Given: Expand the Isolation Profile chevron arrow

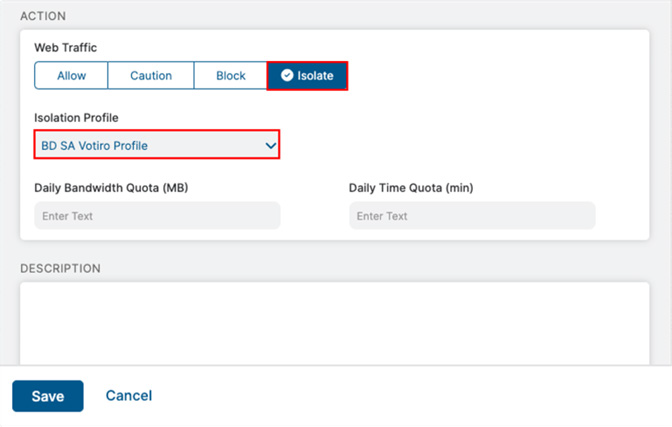Looking at the screenshot, I should (270, 146).
